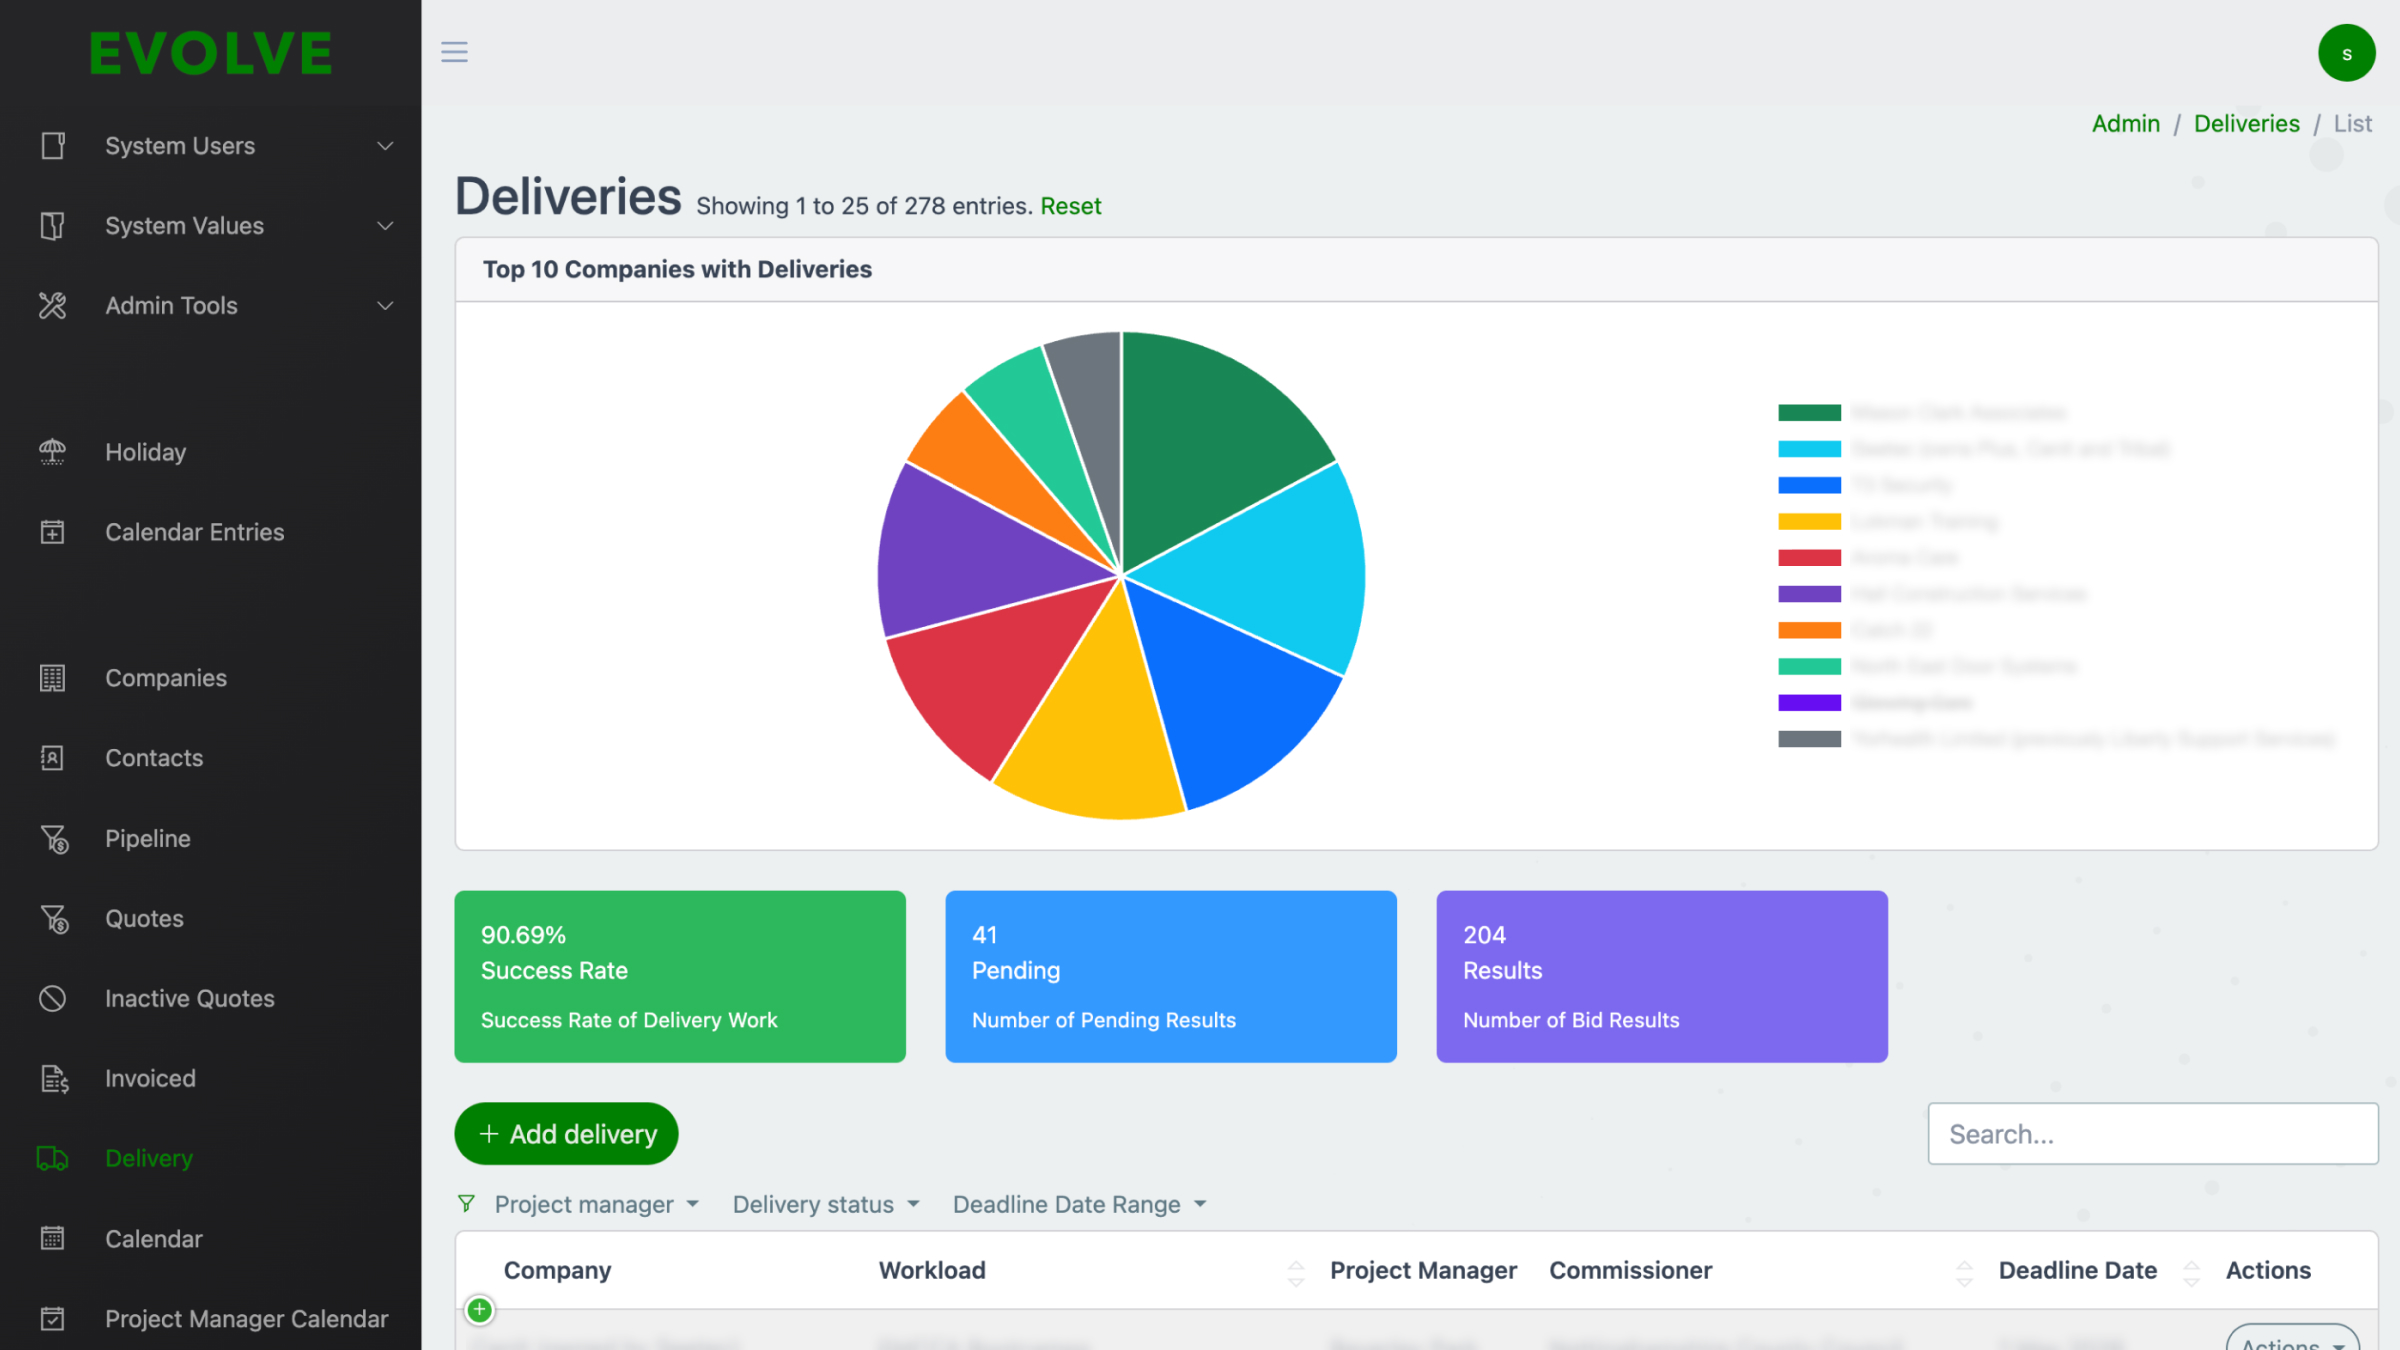Screen dimensions: 2400x1350
Task: Expand the first table row plus toggle
Action: [480, 1309]
